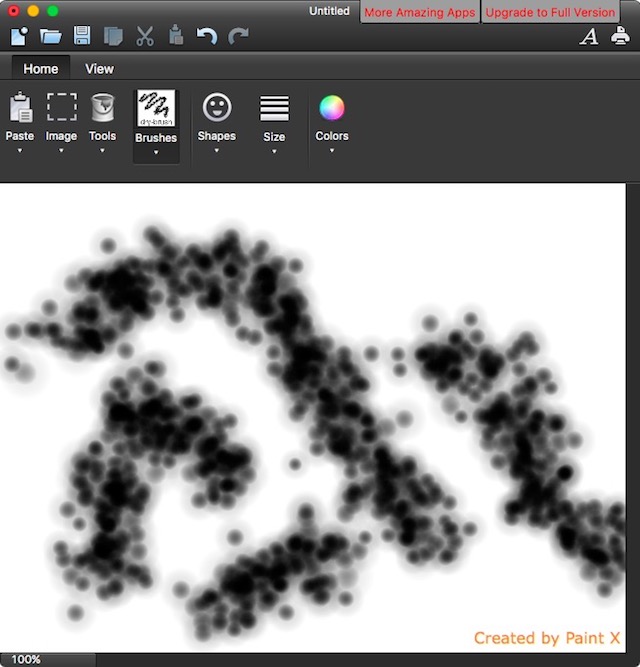This screenshot has height=667, width=640.
Task: Click the vertical scrollbar beside the canvas
Action: point(633,418)
